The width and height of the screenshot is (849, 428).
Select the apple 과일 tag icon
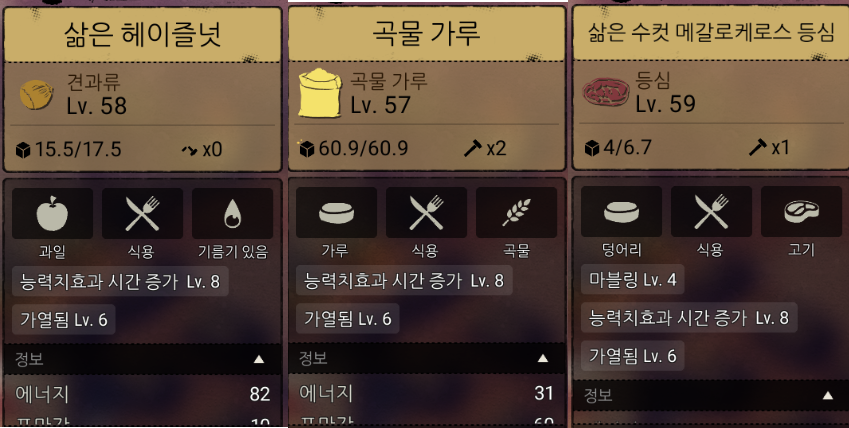pos(53,213)
